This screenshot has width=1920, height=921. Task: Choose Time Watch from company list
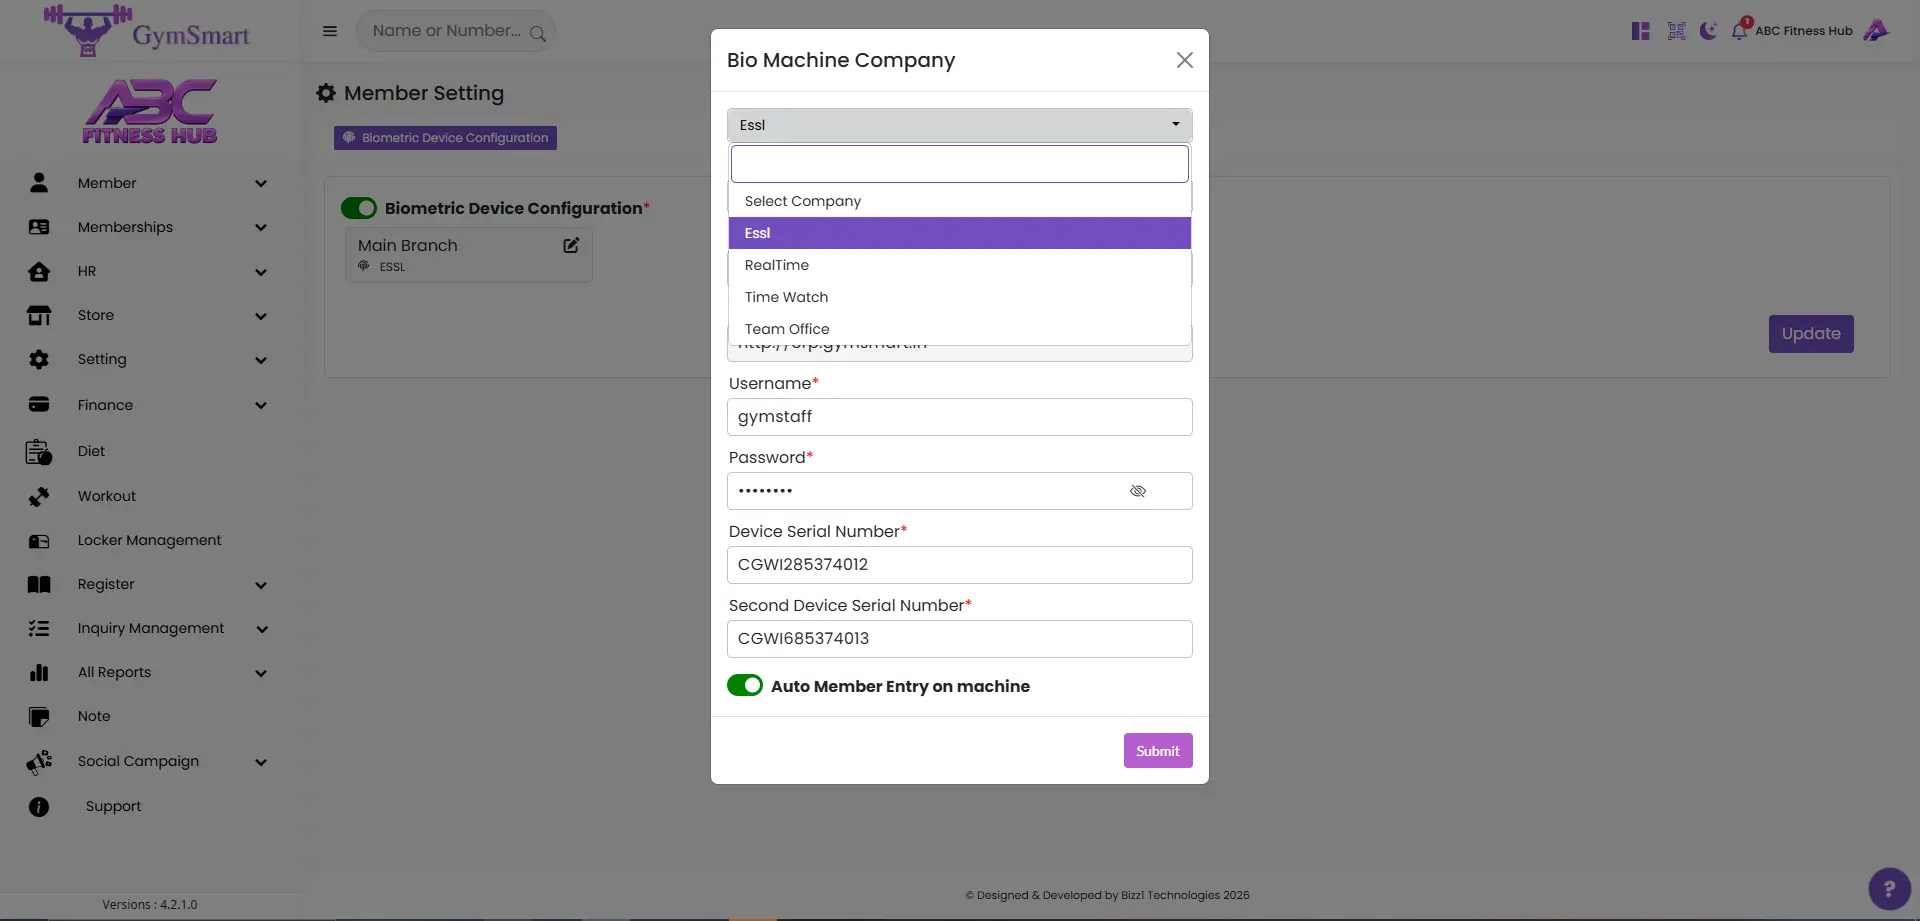tap(960, 297)
